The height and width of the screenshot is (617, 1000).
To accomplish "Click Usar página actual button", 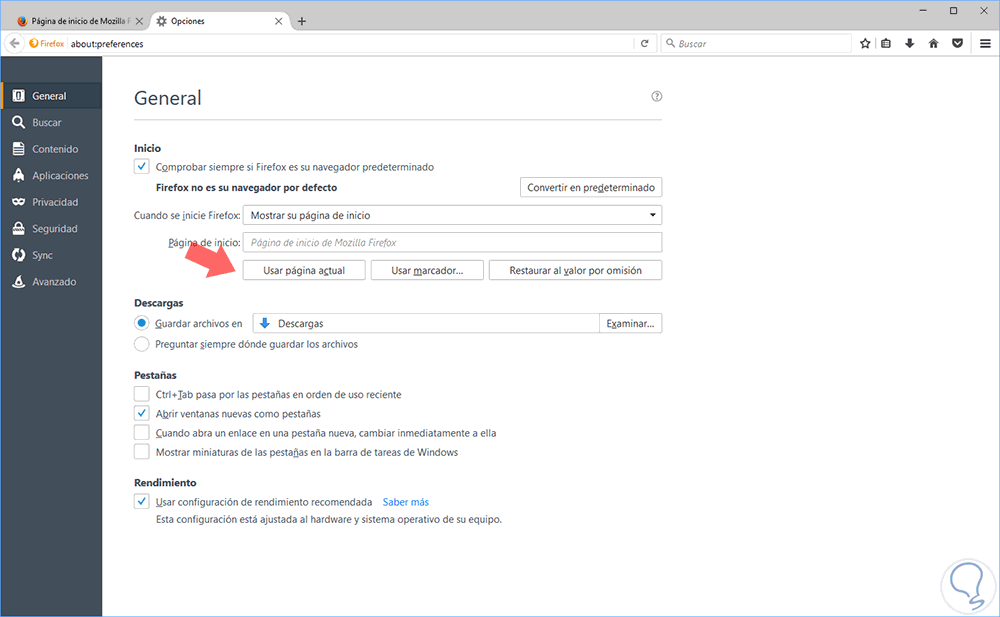I will (304, 270).
